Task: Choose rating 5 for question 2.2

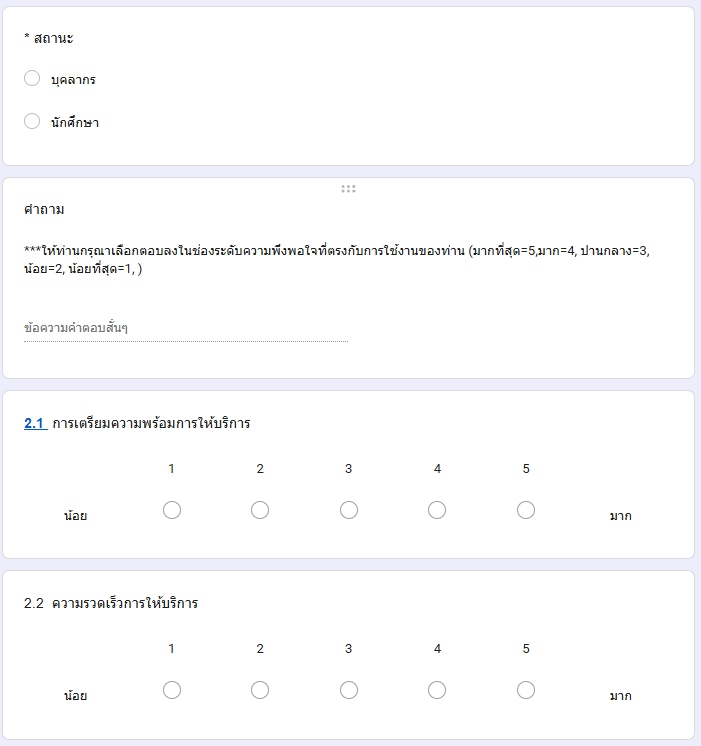Action: tap(526, 690)
